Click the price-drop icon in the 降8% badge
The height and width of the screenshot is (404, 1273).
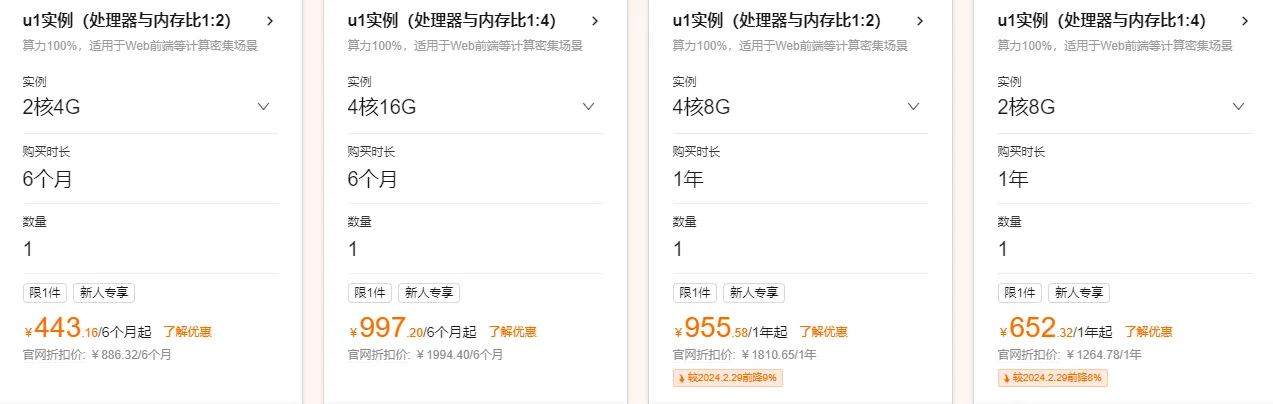1007,378
